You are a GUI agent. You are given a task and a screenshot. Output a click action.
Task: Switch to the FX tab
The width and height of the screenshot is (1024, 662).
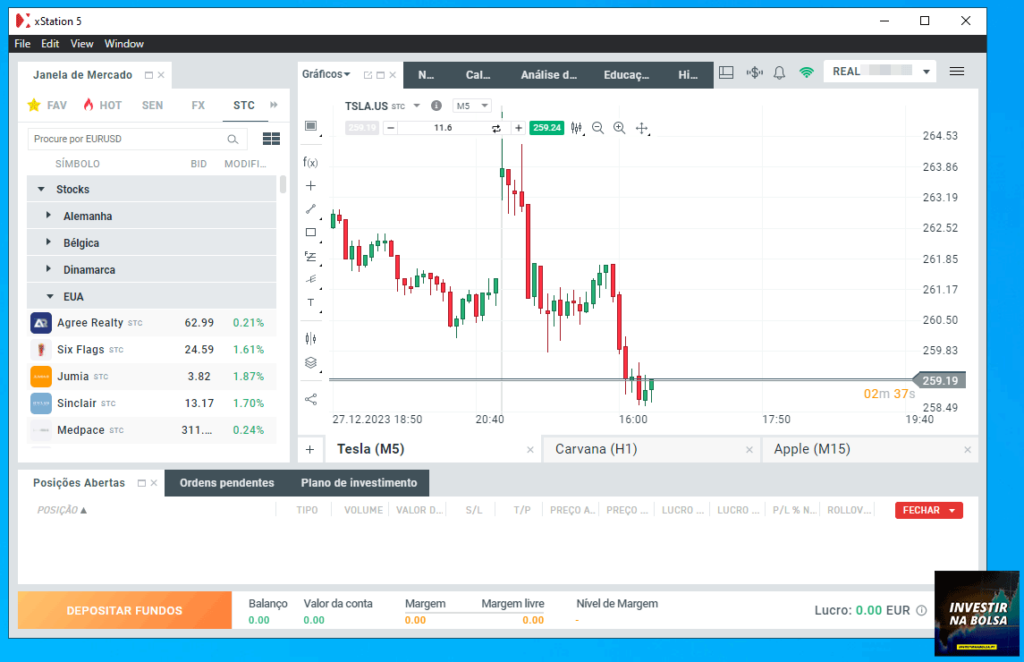(x=198, y=105)
